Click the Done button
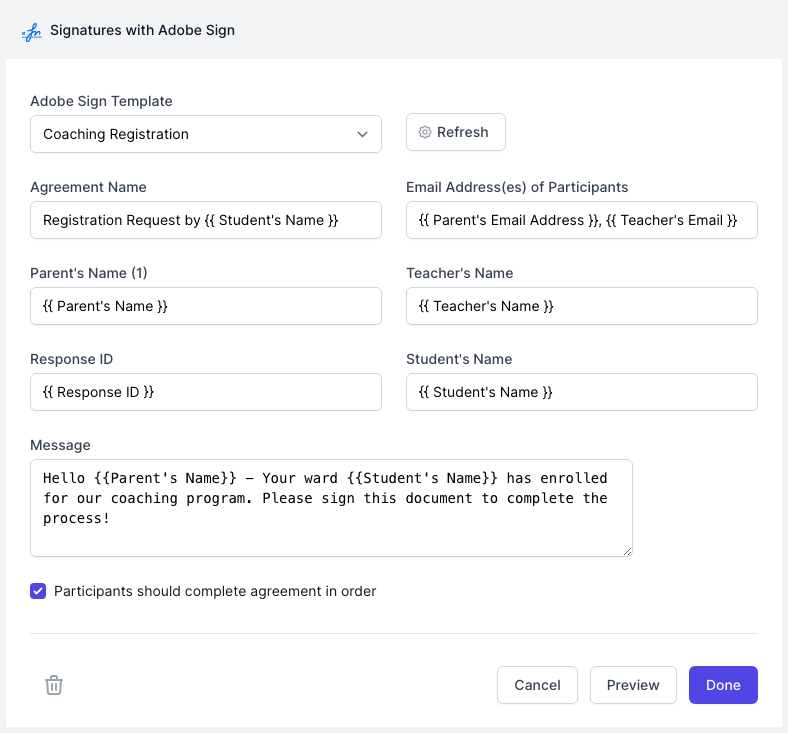Screen dimensions: 788x733 coord(723,685)
